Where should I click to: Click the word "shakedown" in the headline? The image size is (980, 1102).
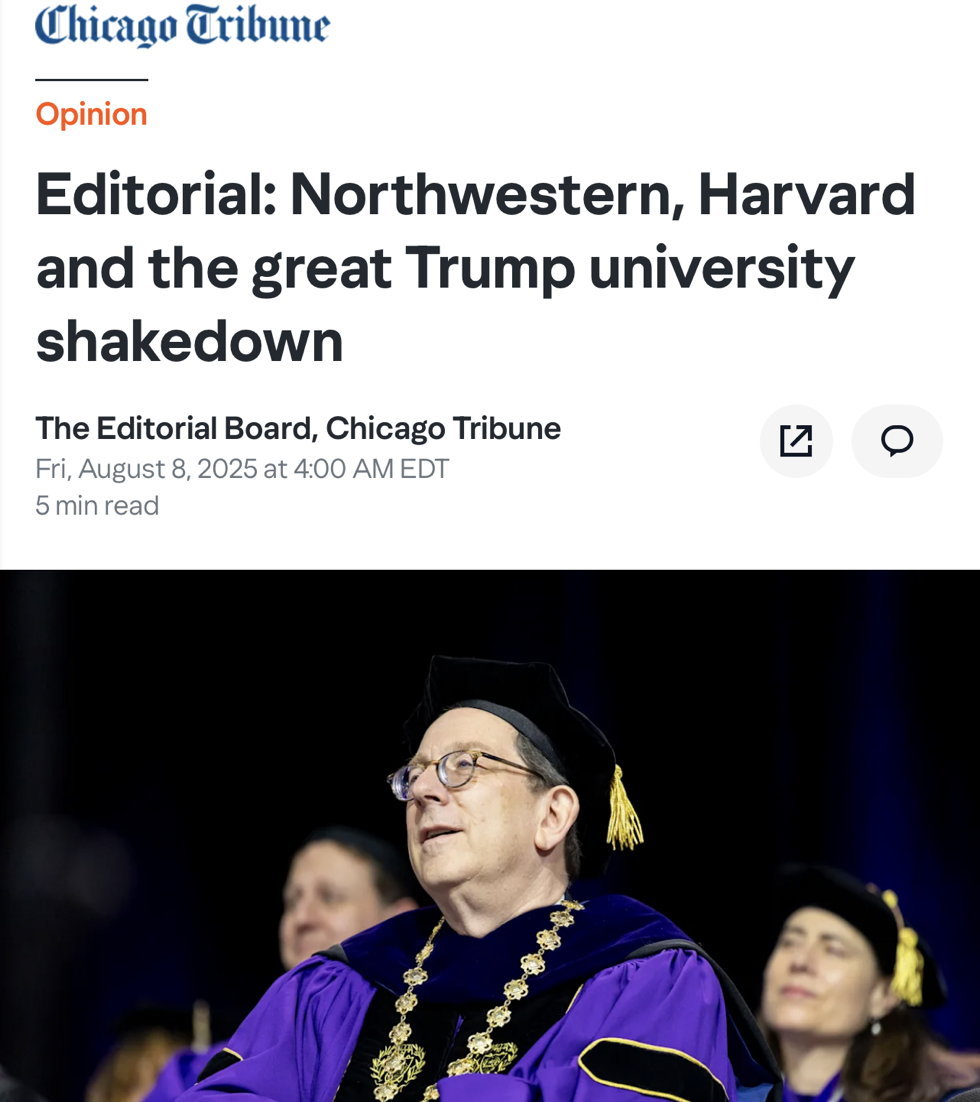190,342
